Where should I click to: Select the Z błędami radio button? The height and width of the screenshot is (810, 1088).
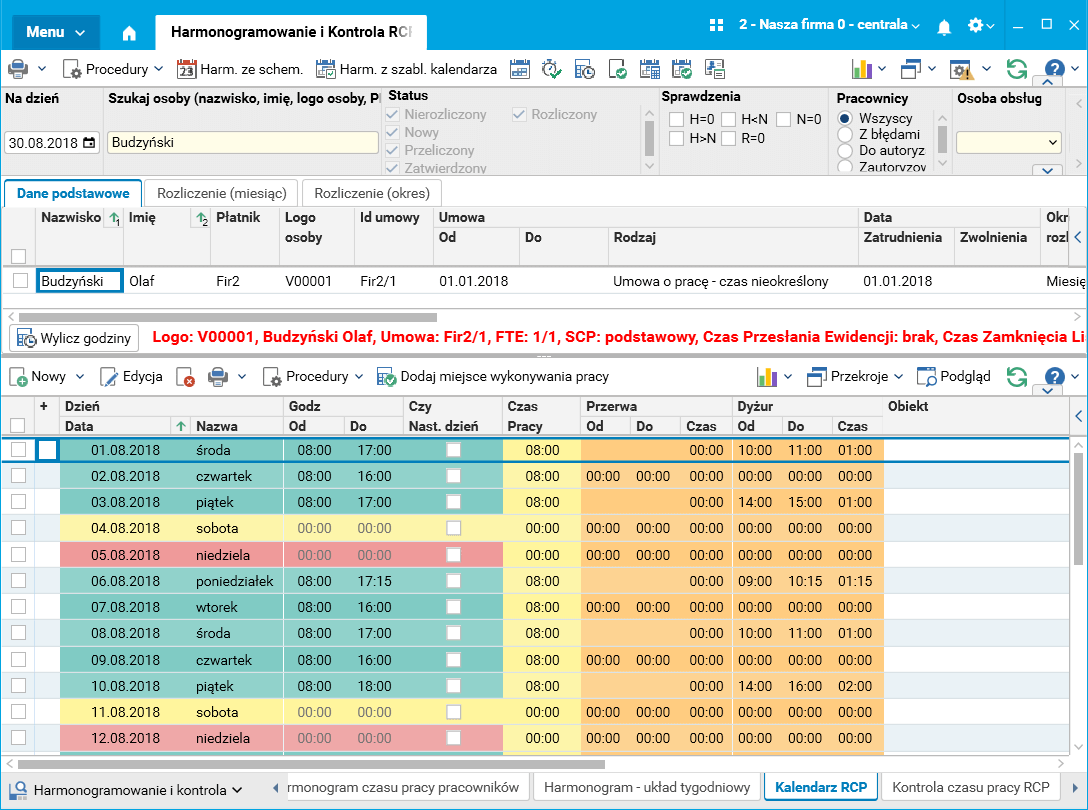coord(845,134)
